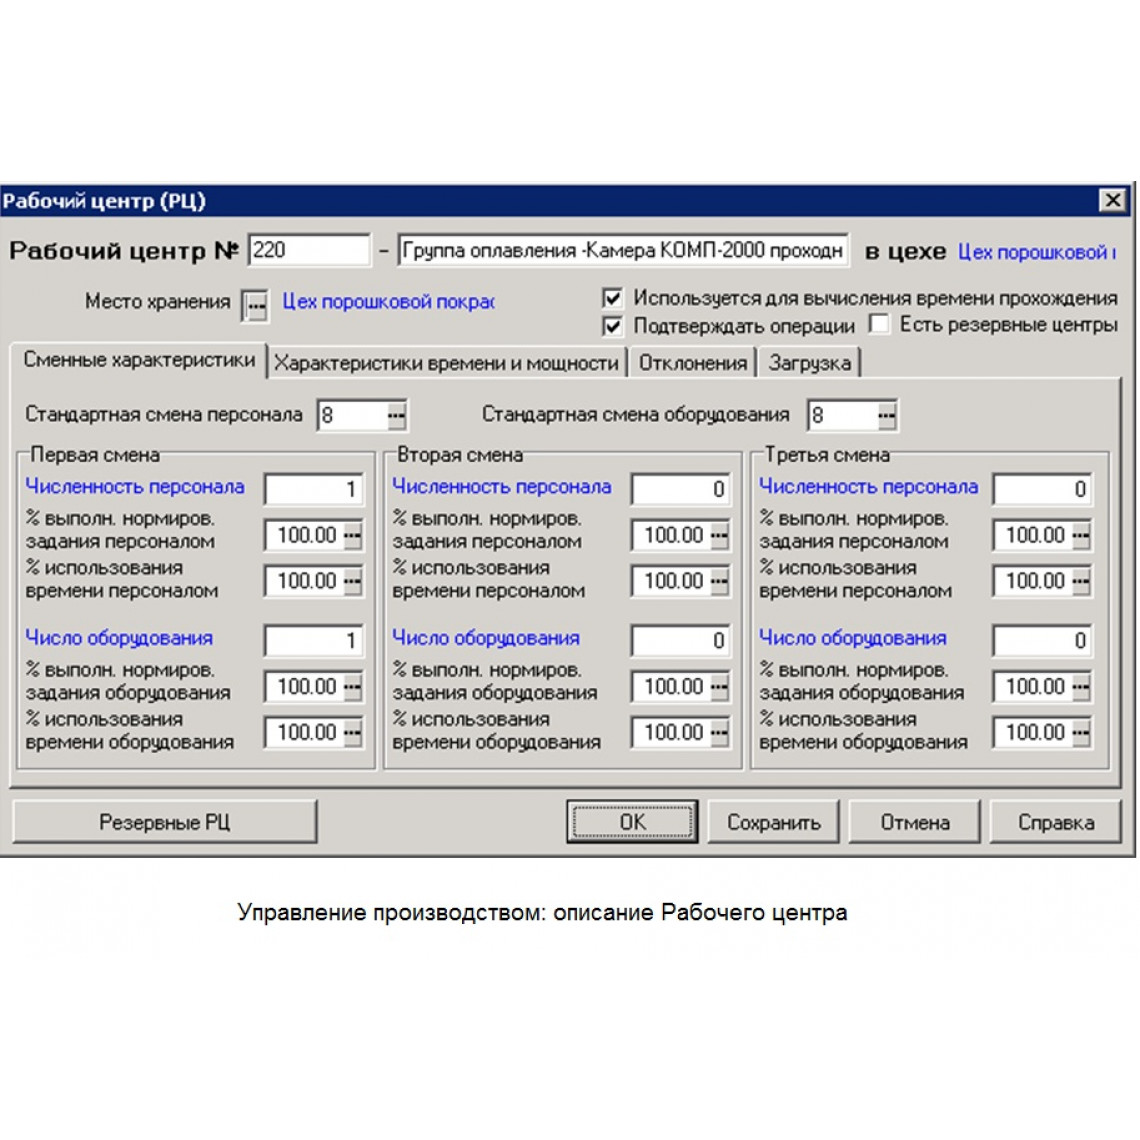Open ellipsis for % выполн. задания оборудования, Первая смена
The height and width of the screenshot is (1140, 1140).
(353, 687)
